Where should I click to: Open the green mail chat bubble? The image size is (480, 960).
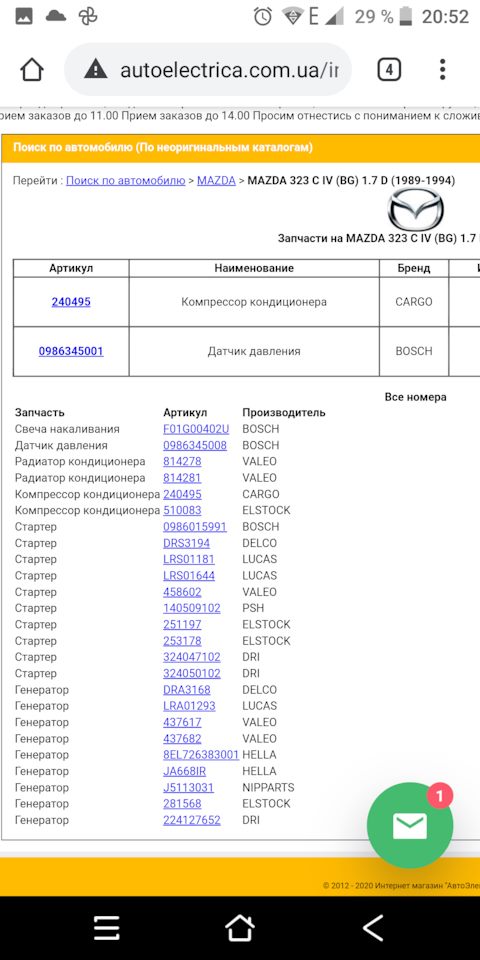pos(410,825)
